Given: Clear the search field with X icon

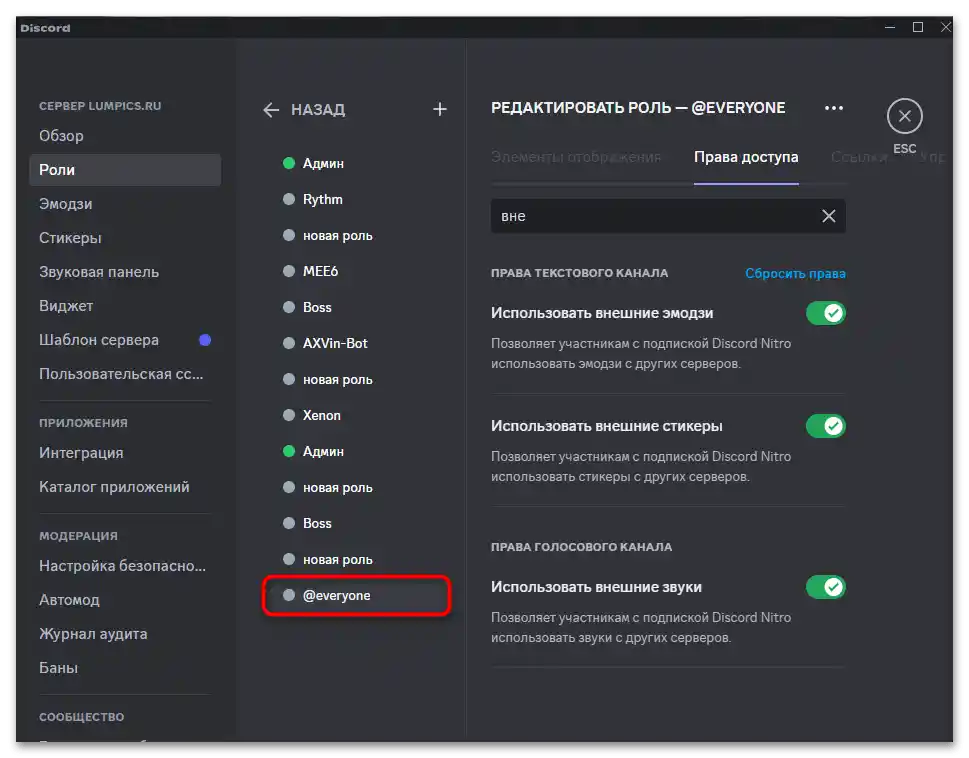Looking at the screenshot, I should tap(828, 216).
